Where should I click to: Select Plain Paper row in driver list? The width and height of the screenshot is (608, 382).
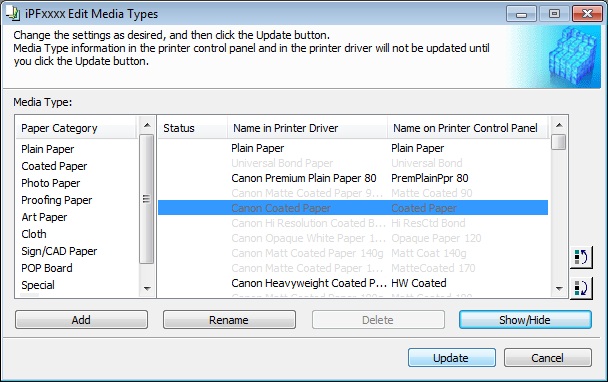coord(353,148)
